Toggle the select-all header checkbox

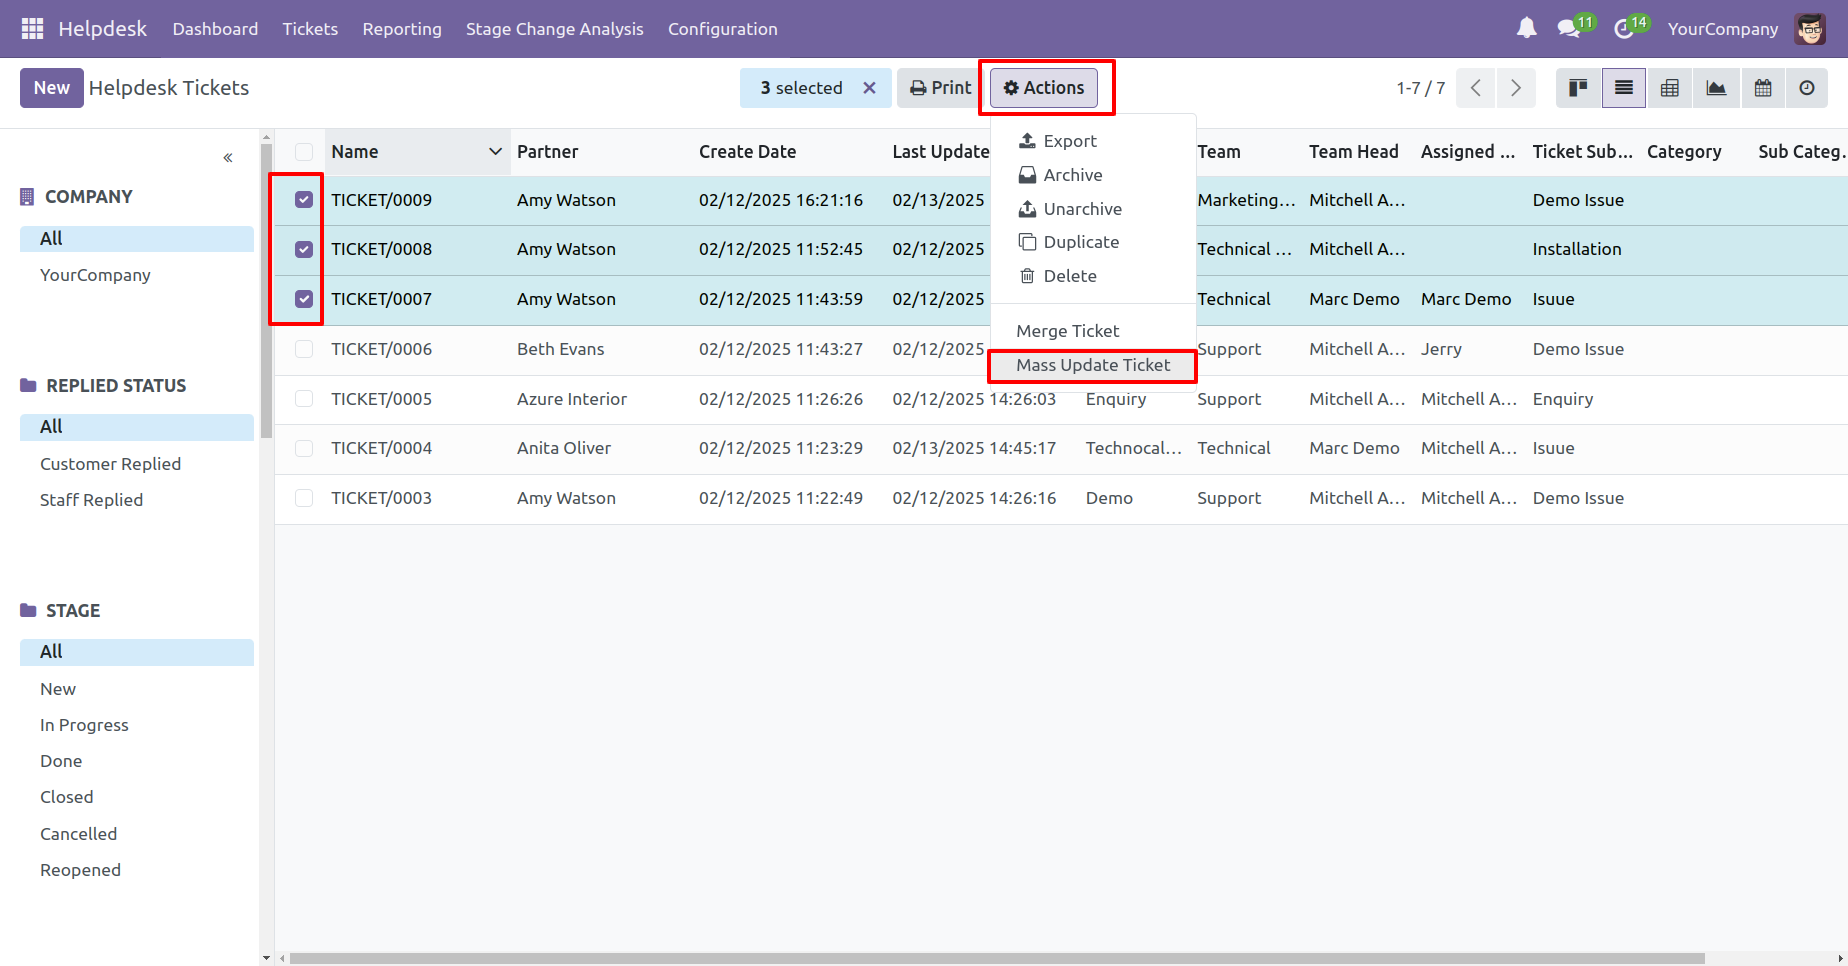pyautogui.click(x=304, y=152)
